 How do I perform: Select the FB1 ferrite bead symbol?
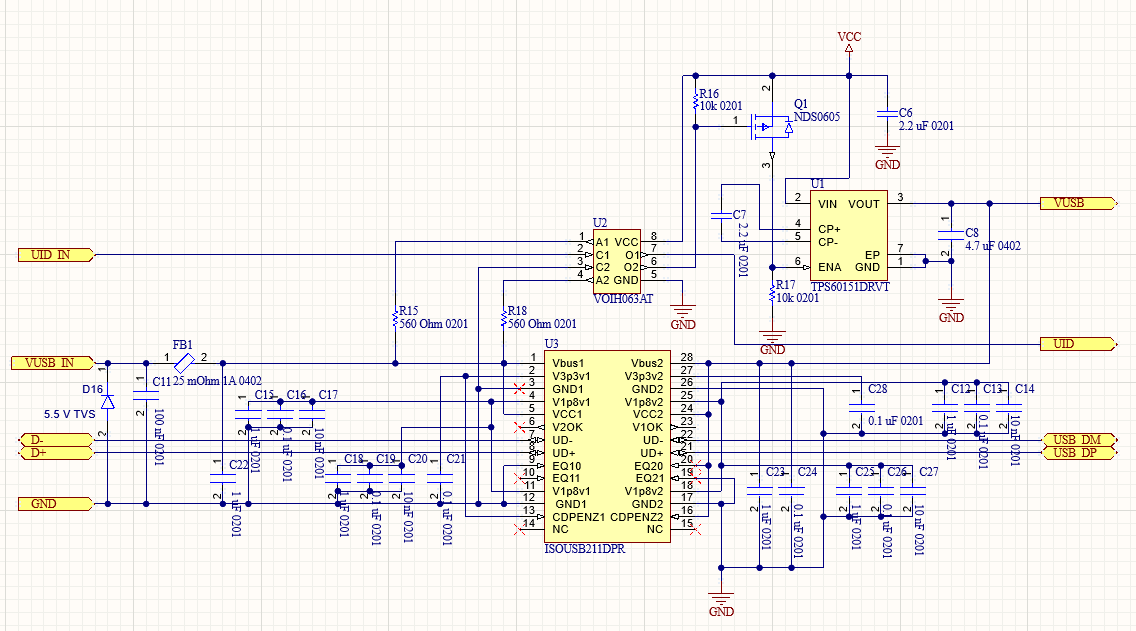click(x=184, y=362)
